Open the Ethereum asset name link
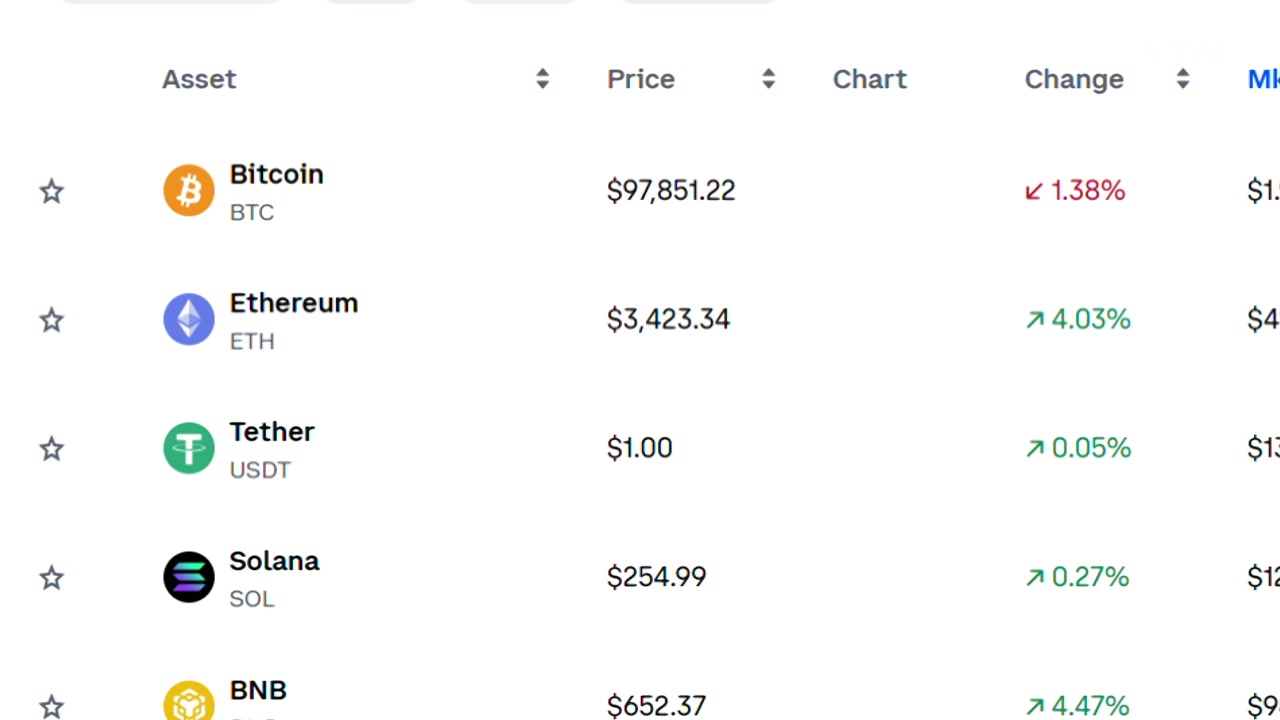Screen dimensions: 1280x720 [x=293, y=304]
